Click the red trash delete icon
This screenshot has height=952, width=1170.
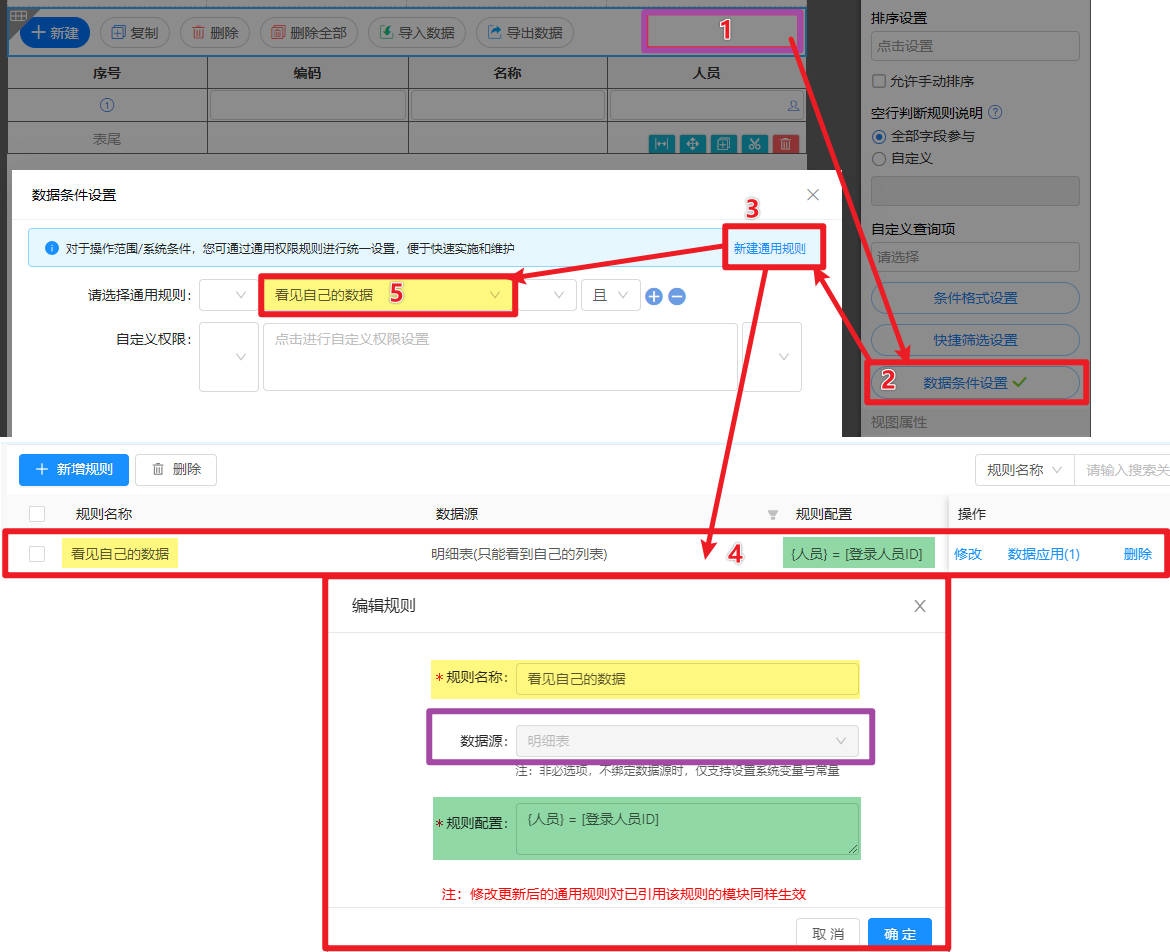click(x=785, y=144)
